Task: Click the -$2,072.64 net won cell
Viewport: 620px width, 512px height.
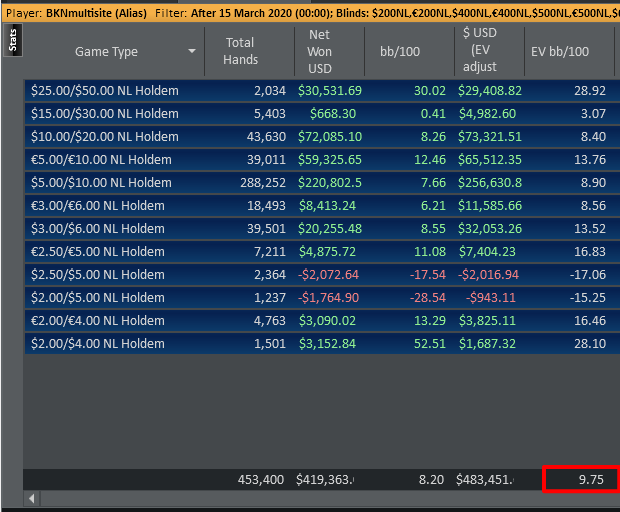Action: point(328,275)
